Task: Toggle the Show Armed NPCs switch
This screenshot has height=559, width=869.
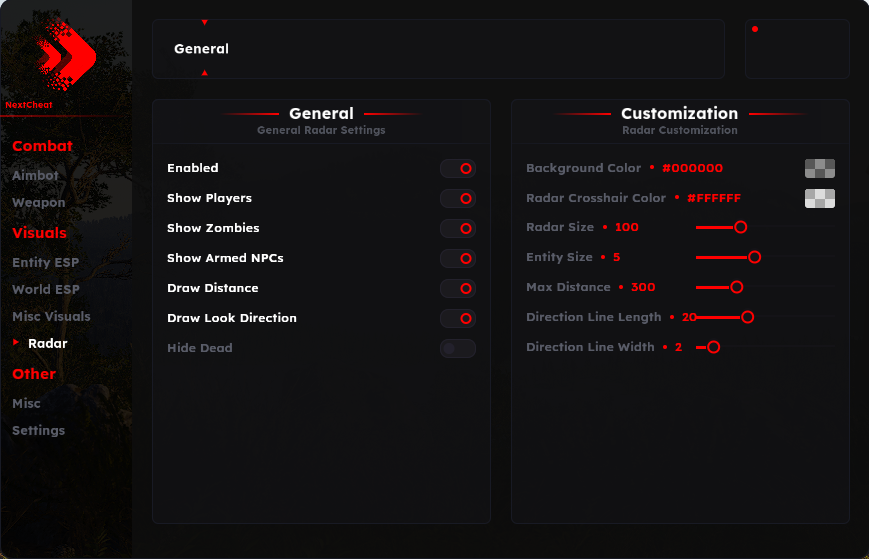Action: tap(458, 258)
